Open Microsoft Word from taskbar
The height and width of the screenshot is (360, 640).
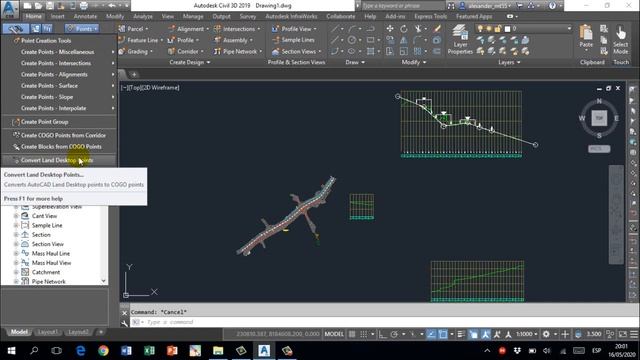point(126,351)
